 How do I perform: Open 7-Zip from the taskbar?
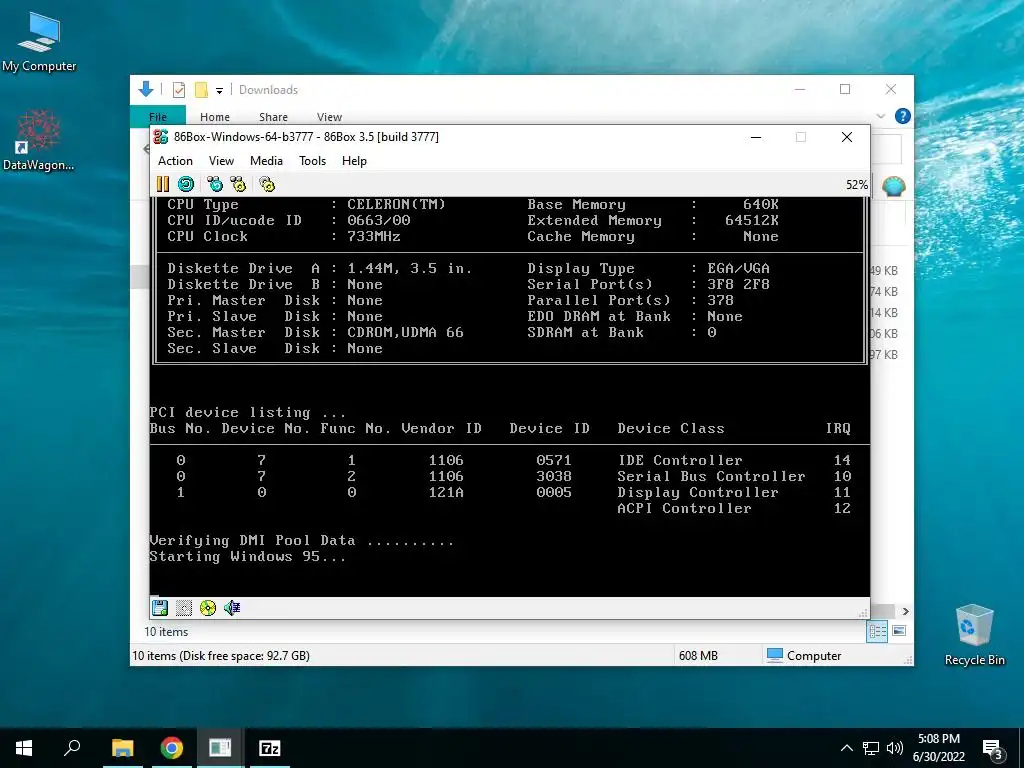click(x=269, y=748)
